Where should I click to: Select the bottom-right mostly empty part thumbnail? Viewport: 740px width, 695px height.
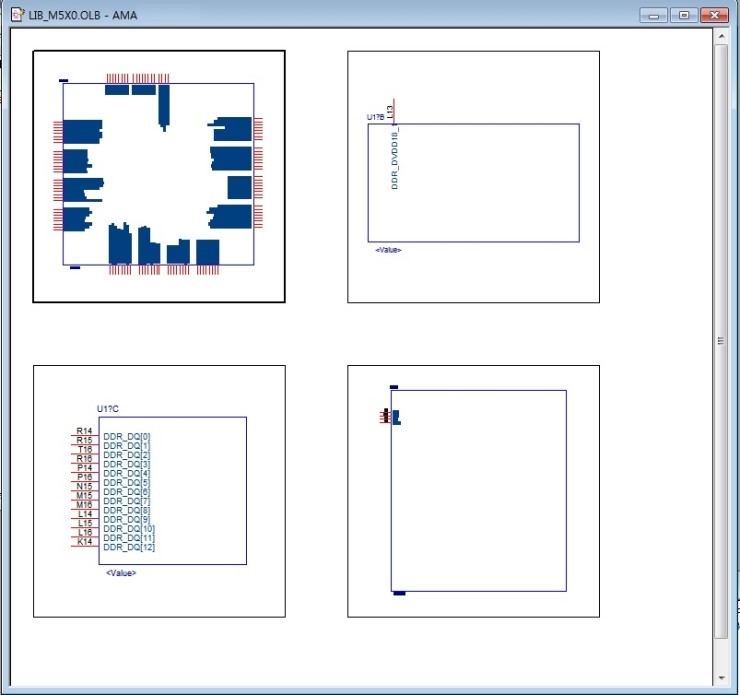(x=473, y=491)
